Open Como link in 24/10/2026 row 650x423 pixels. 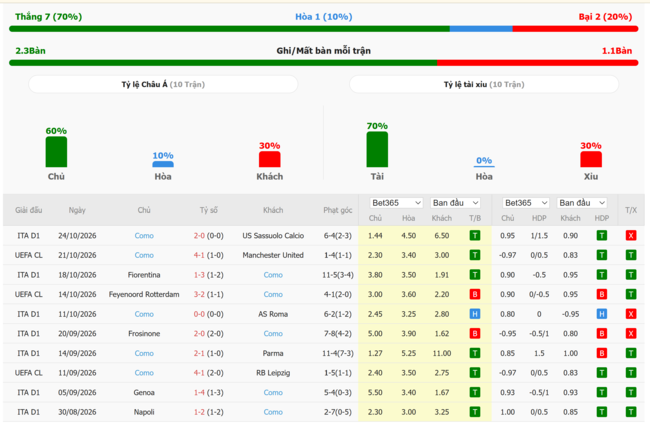[x=144, y=236]
